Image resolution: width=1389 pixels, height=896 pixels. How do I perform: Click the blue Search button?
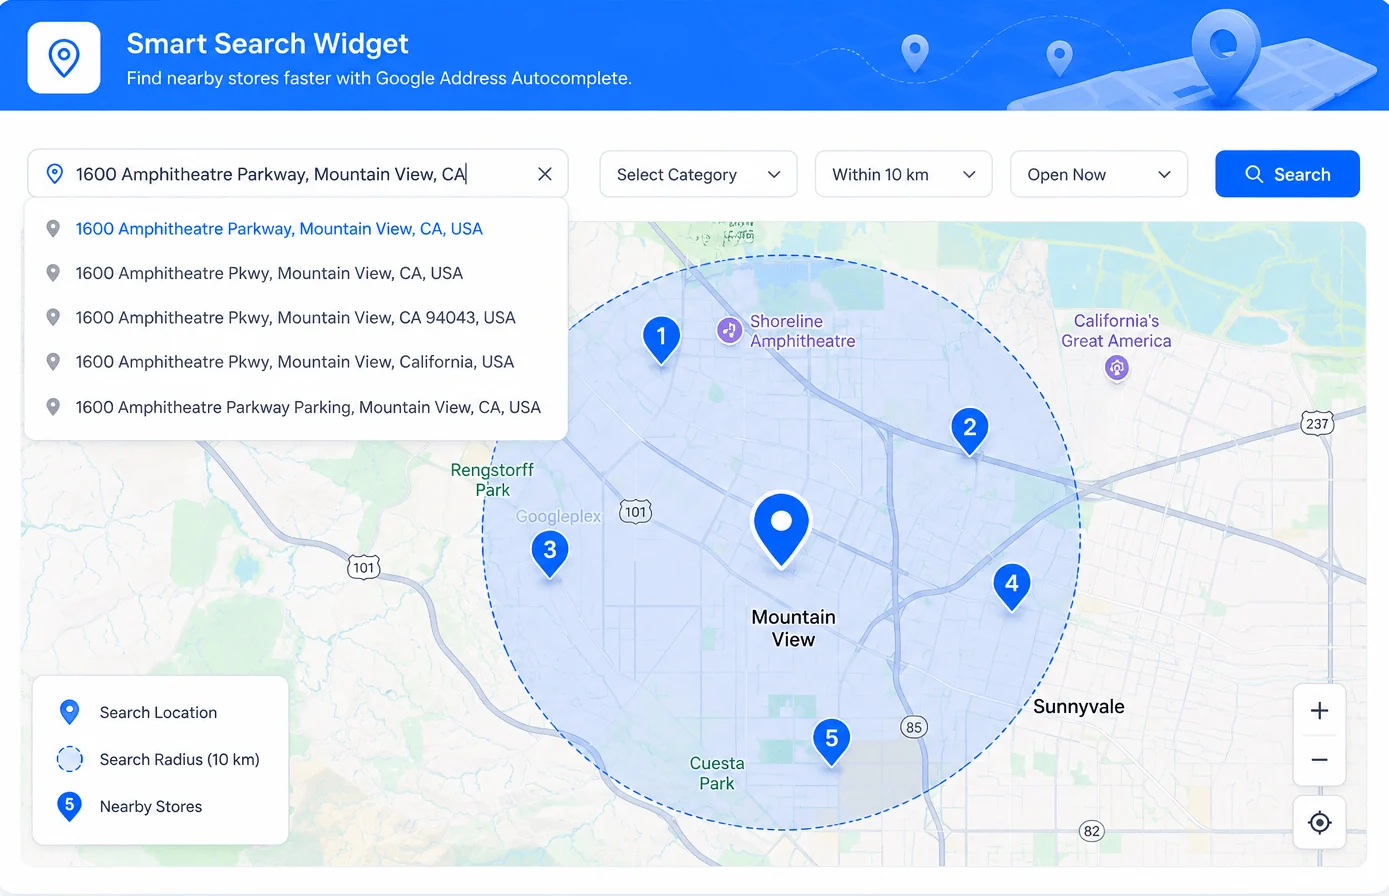coord(1287,174)
